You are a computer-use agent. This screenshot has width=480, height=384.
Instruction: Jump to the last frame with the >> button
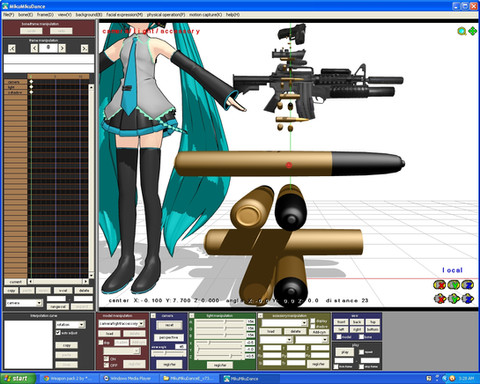pyautogui.click(x=85, y=49)
